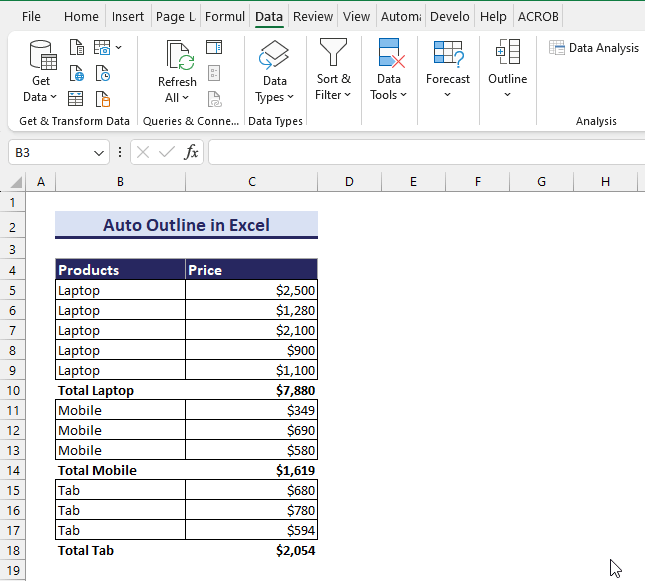This screenshot has height=581, width=645.
Task: Click the Forecast icon
Action: click(447, 54)
